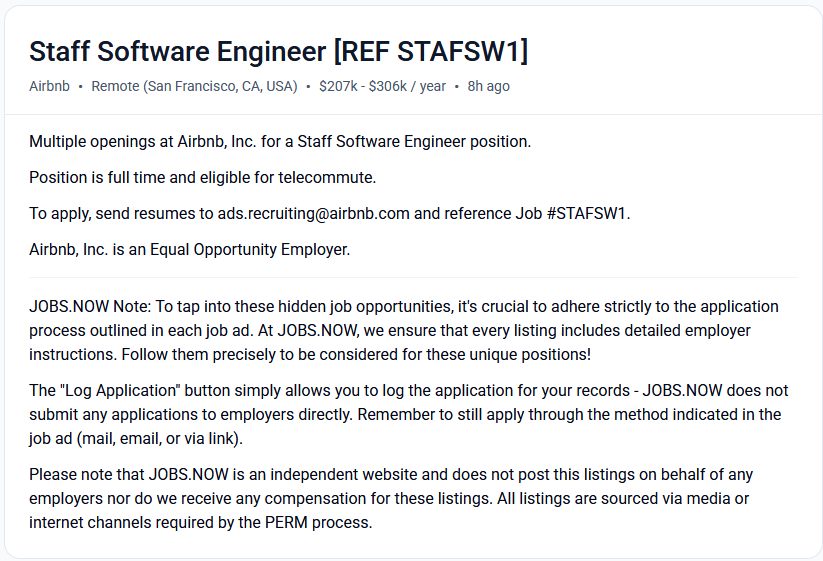Click the Remote (San Francisco, CA, USA) location
The height and width of the screenshot is (561, 823).
194,86
